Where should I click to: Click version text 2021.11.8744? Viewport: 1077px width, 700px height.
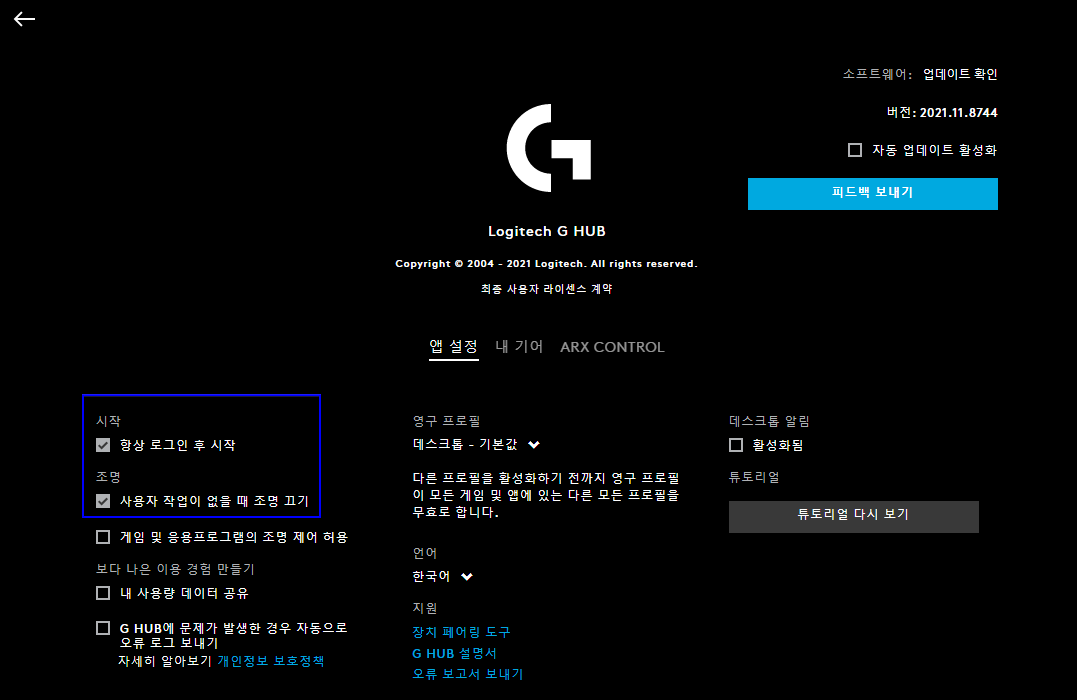[958, 113]
